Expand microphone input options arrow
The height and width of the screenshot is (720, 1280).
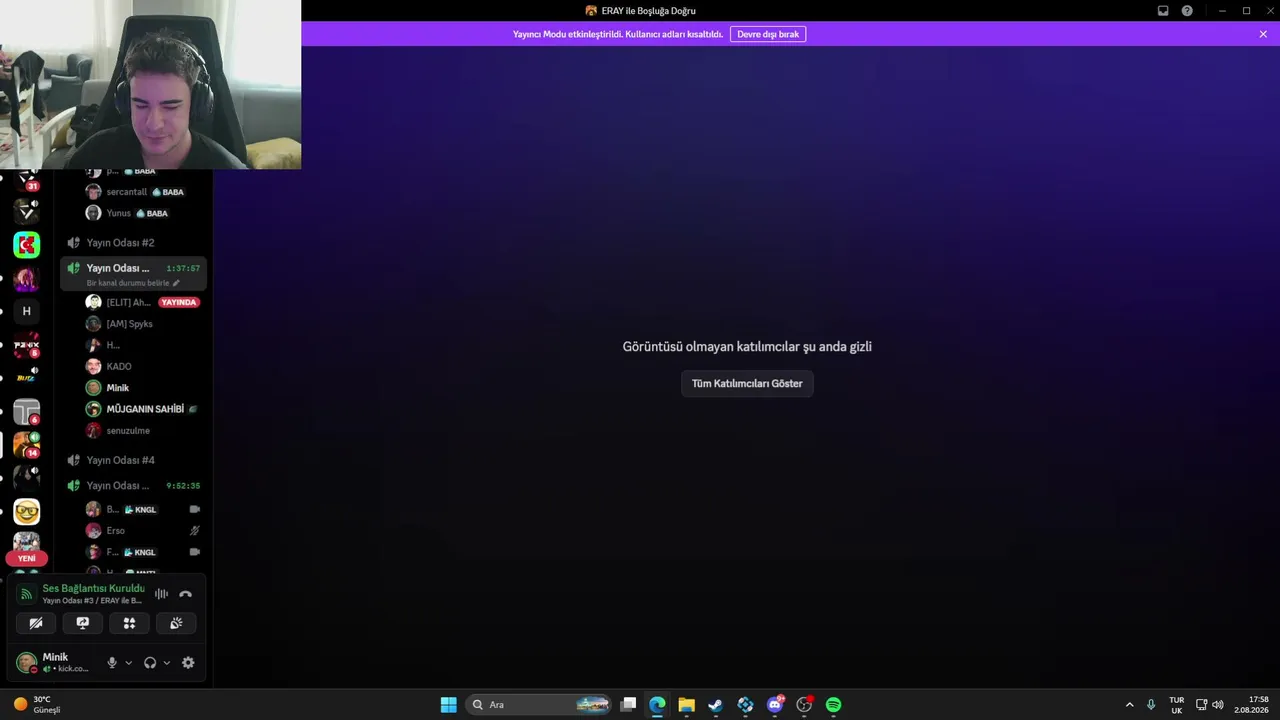tap(128, 663)
